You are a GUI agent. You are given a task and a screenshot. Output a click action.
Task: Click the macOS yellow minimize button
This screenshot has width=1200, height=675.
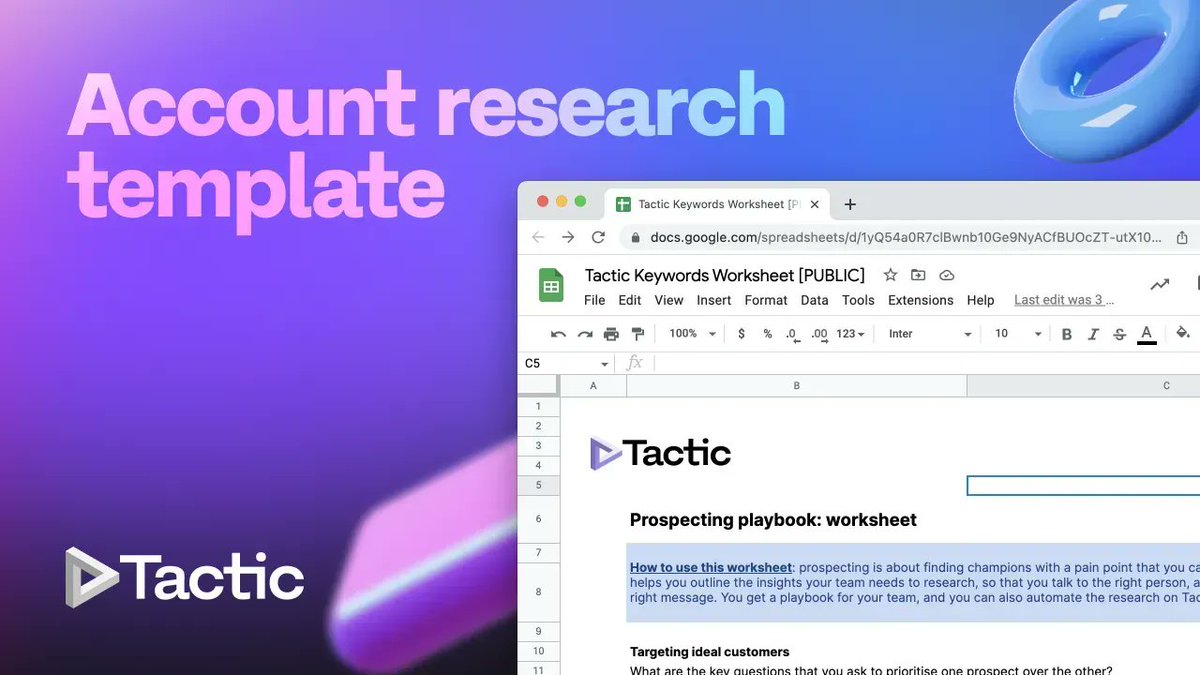562,202
